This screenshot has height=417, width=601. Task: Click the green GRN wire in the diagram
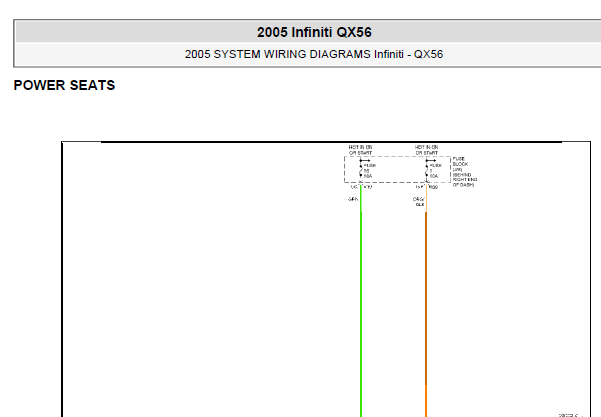pyautogui.click(x=361, y=303)
